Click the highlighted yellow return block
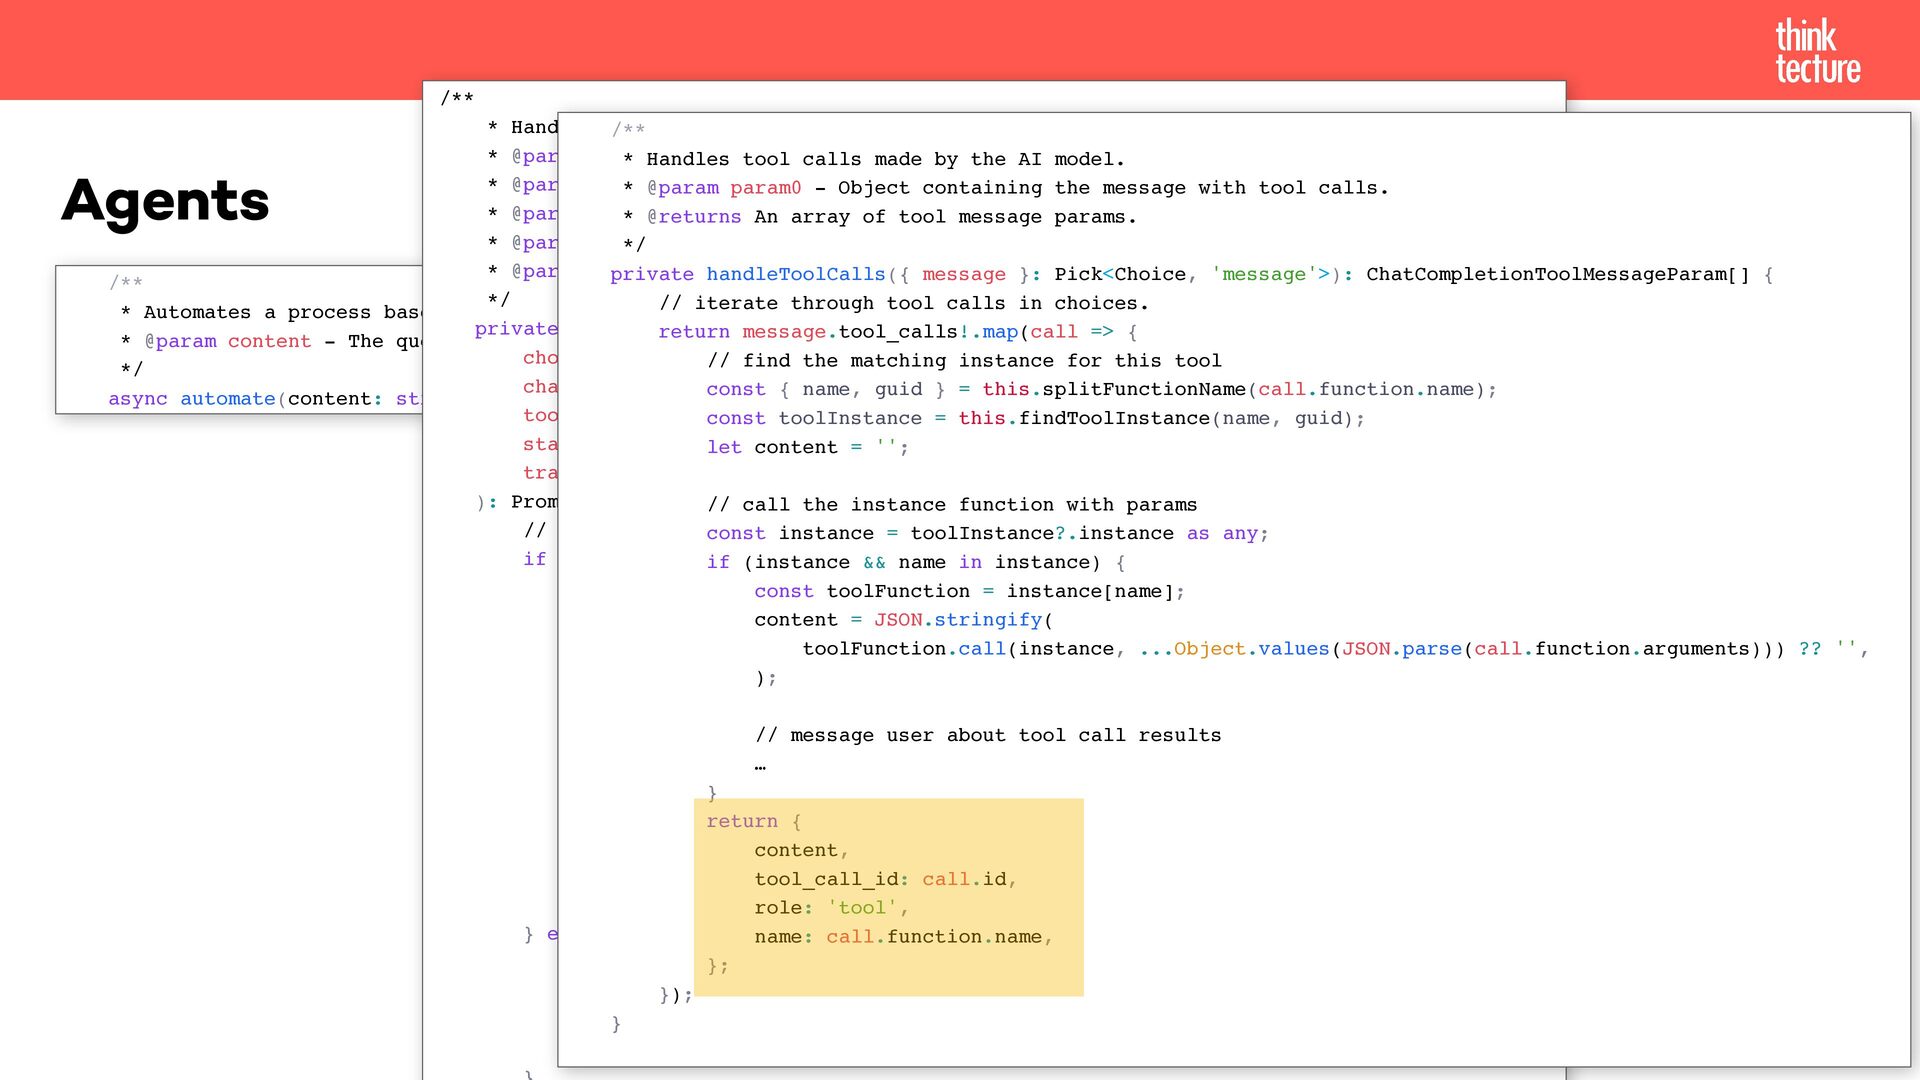The width and height of the screenshot is (1920, 1080). click(888, 896)
